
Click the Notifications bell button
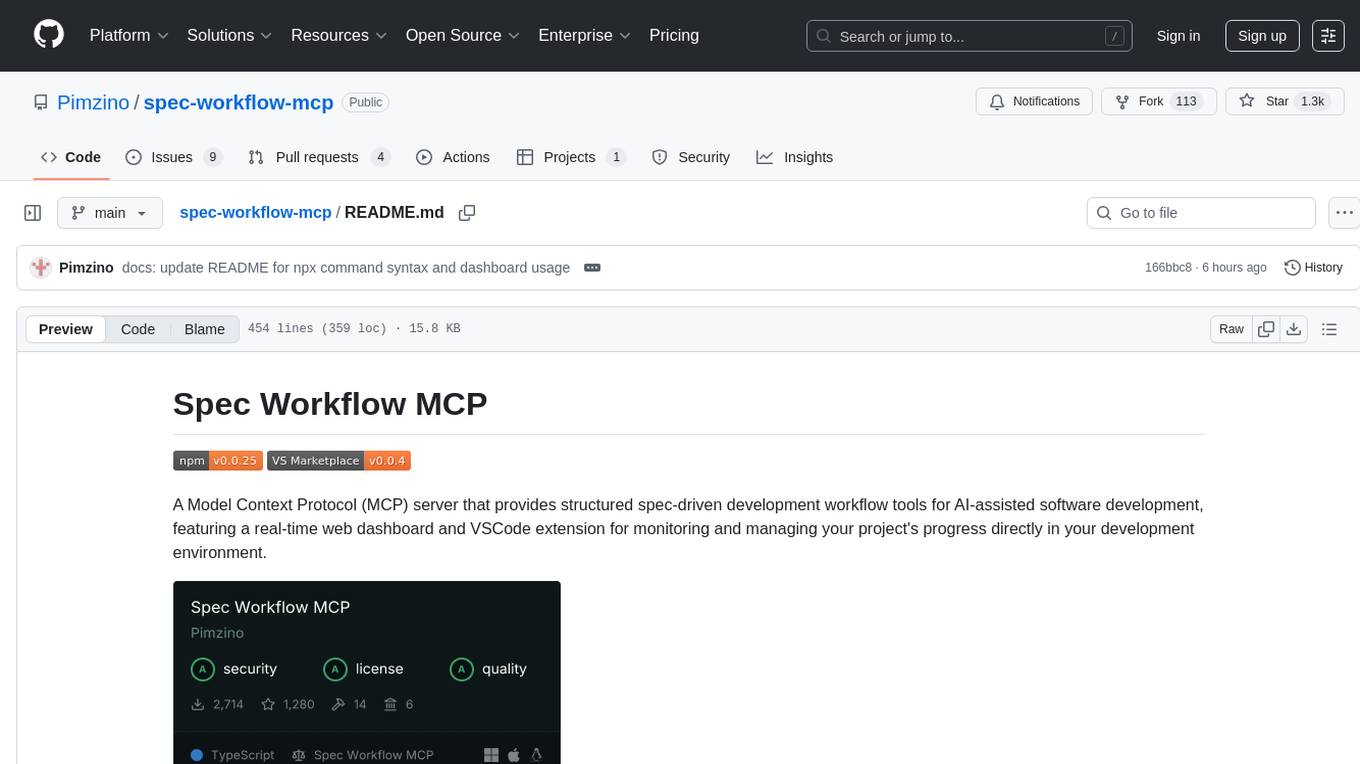[x=1034, y=101]
